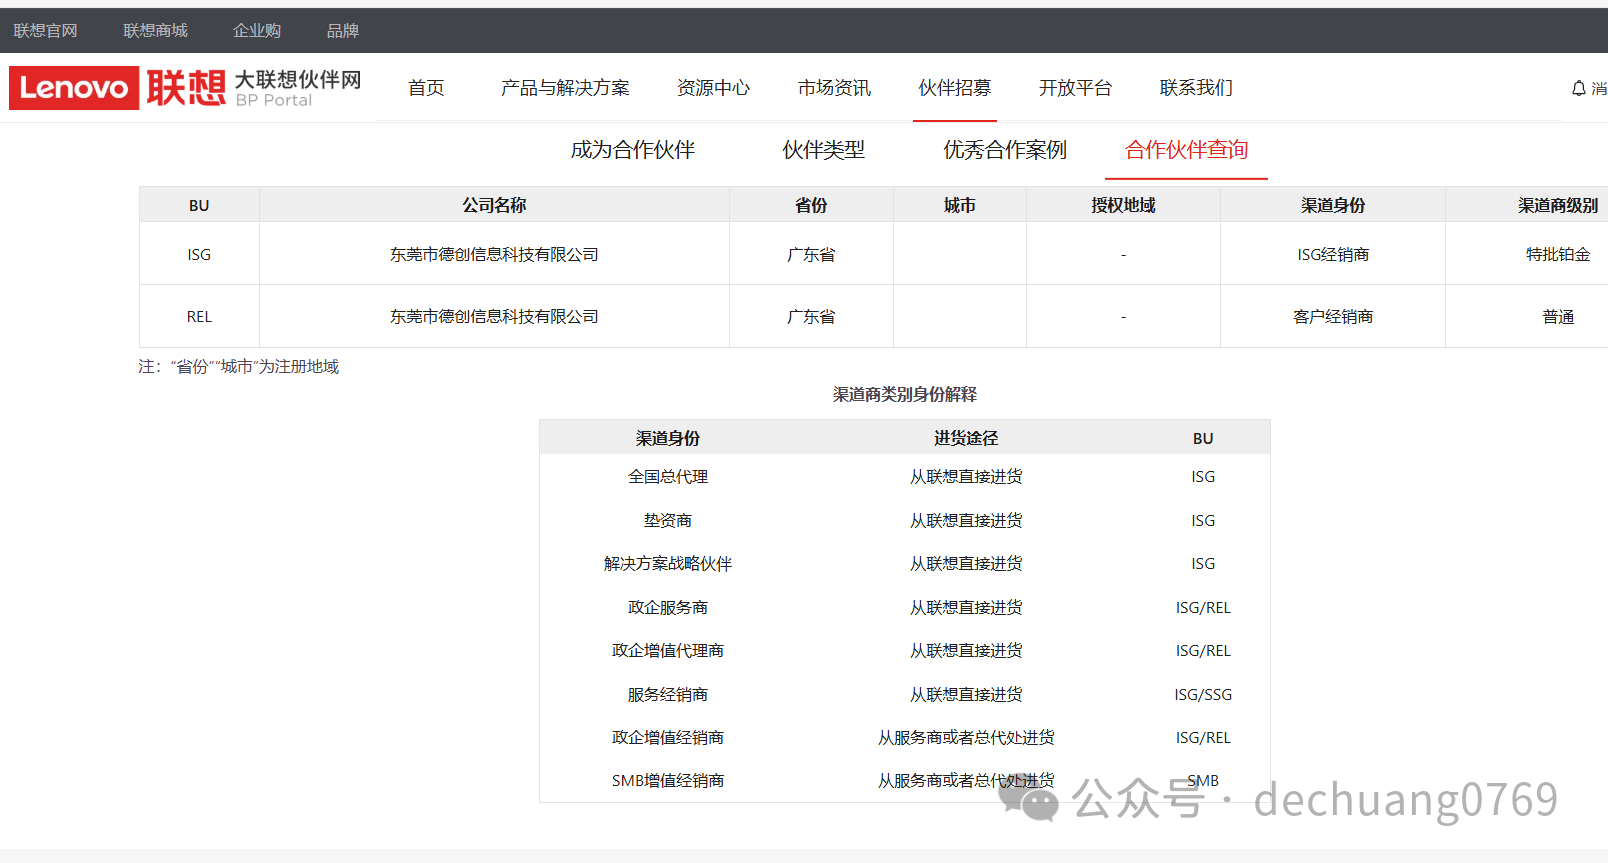Click 广东省 in the REL row
The height and width of the screenshot is (863, 1608).
811,317
